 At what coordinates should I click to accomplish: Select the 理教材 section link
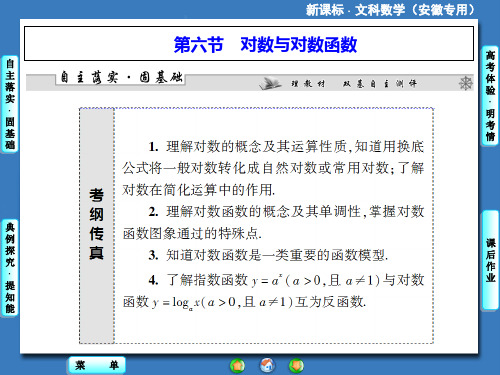tap(308, 84)
